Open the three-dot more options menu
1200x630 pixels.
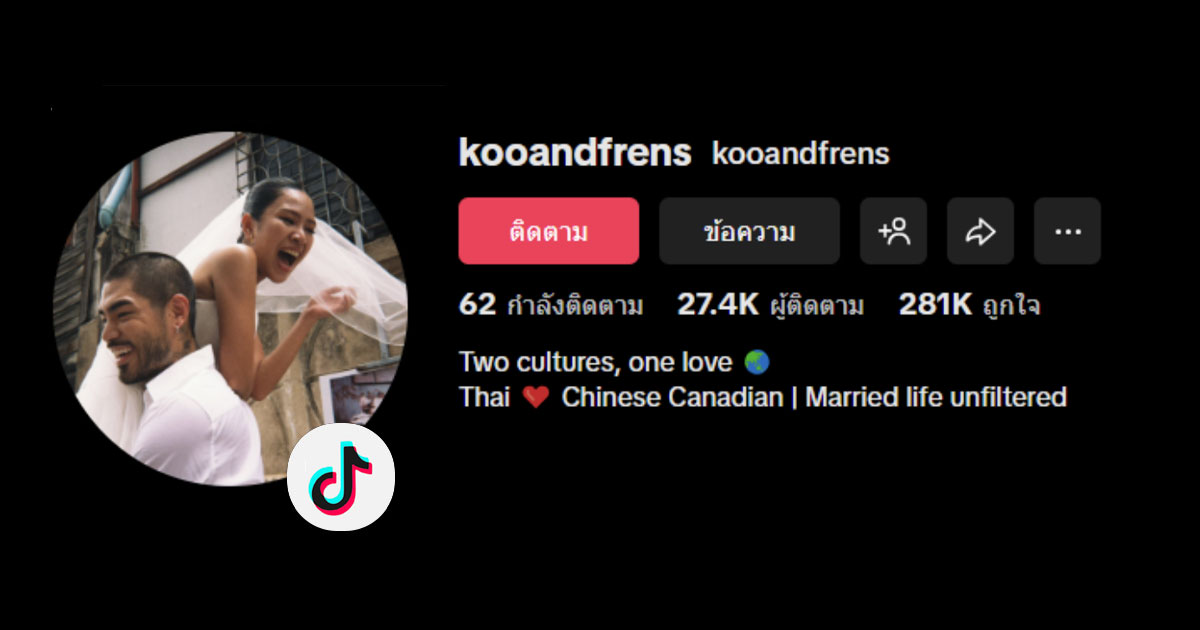click(x=1067, y=231)
